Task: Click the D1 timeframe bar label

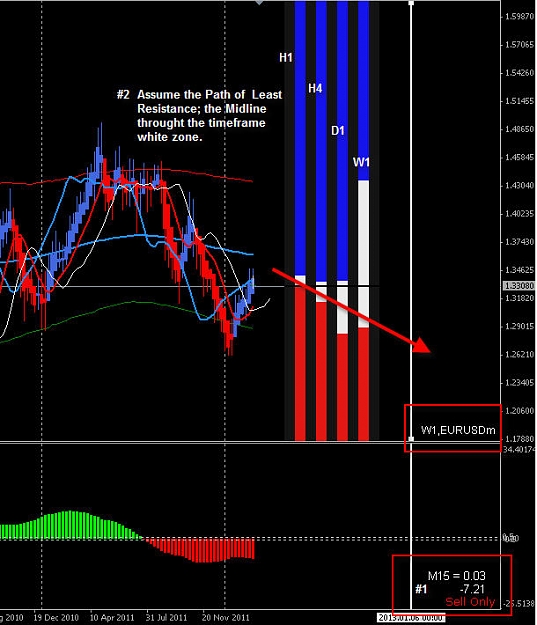Action: point(338,130)
